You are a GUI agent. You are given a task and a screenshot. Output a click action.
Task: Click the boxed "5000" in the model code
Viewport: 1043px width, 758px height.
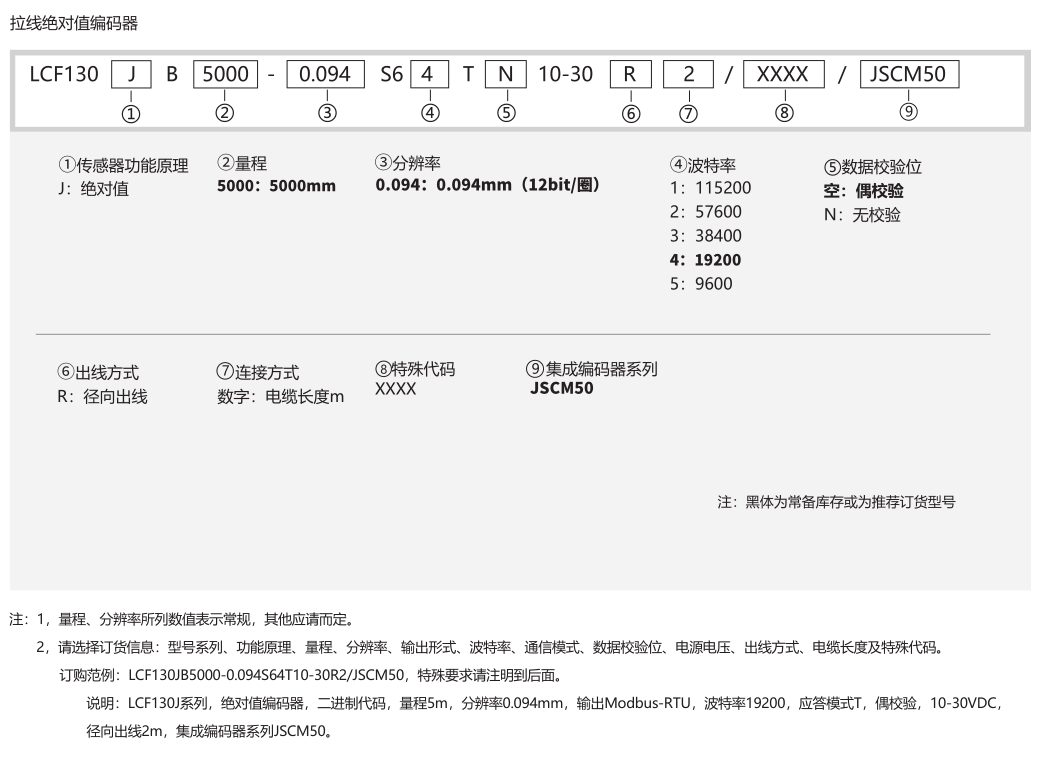(x=225, y=74)
